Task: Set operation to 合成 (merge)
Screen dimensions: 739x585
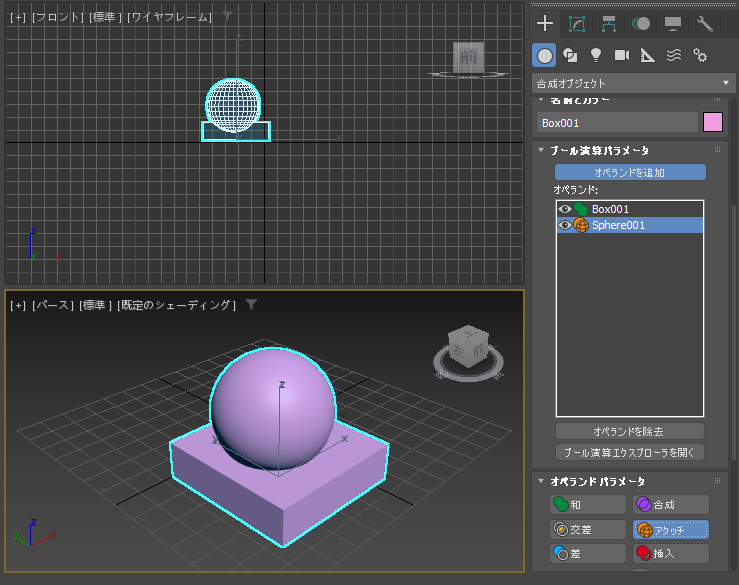Action: [671, 504]
